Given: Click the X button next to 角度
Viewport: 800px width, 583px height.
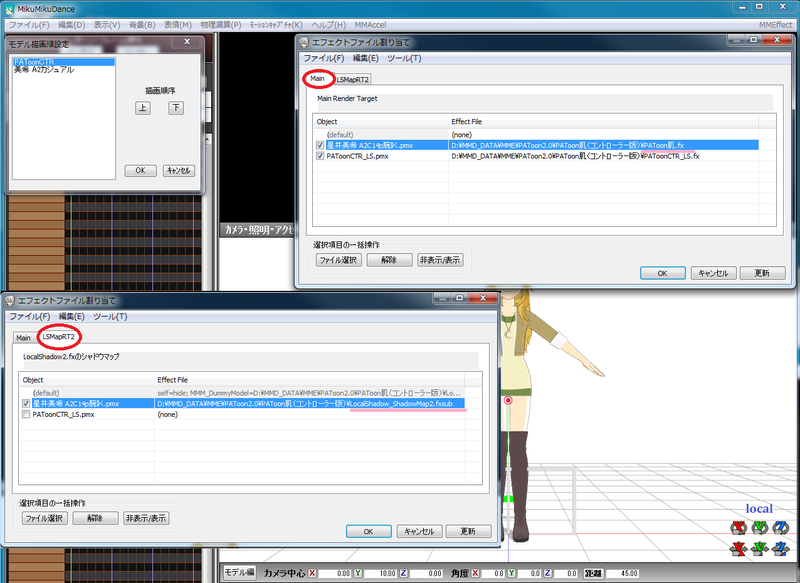Looking at the screenshot, I should (x=475, y=573).
